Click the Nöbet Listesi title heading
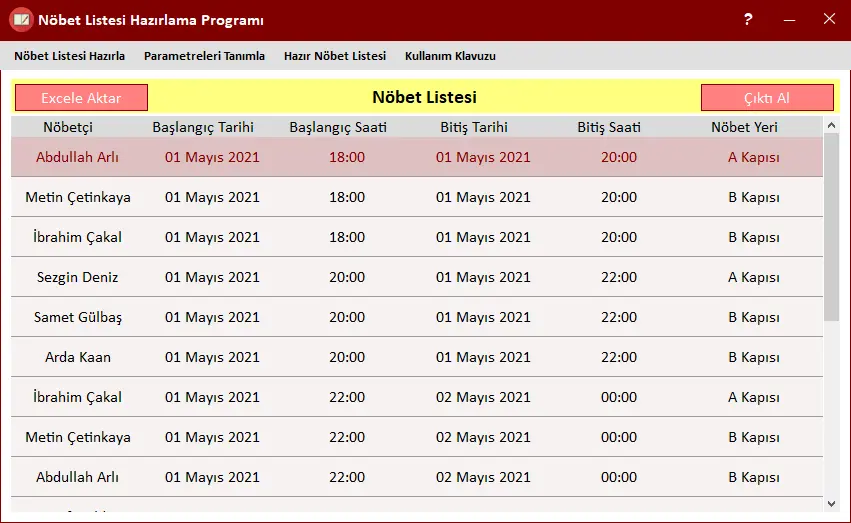Screen dimensions: 851x523 (424, 97)
